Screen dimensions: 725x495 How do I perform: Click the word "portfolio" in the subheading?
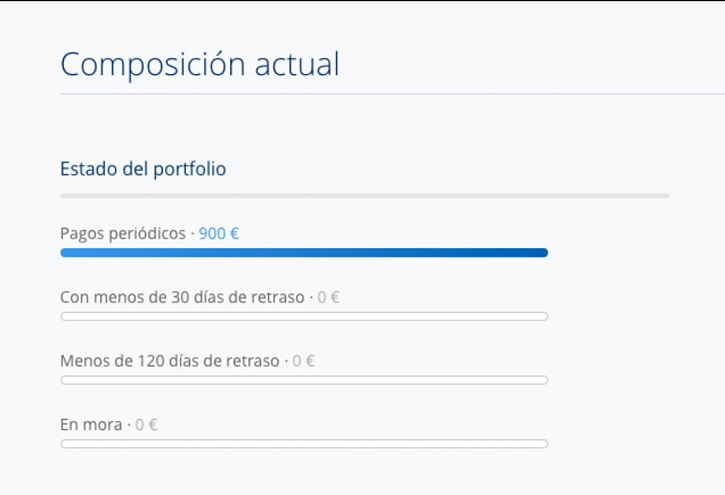pyautogui.click(x=189, y=169)
